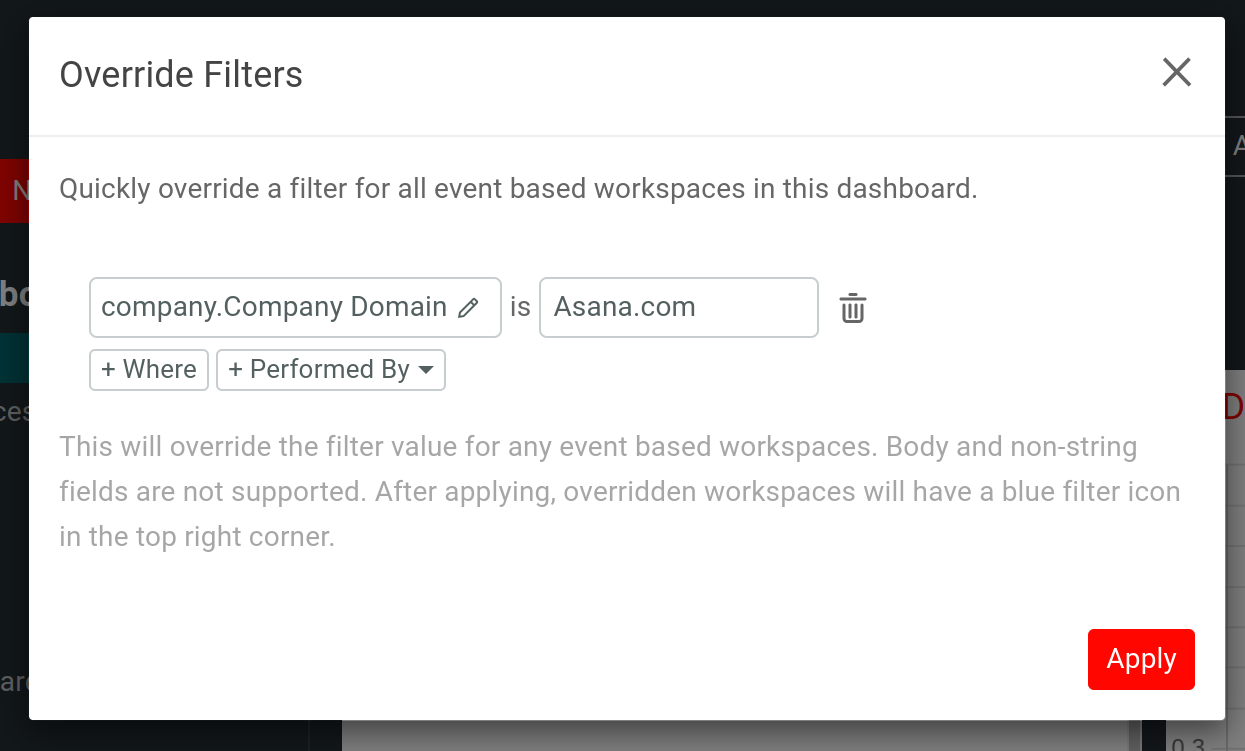Click the partially hidden red N button
The image size is (1245, 751).
[x=17, y=190]
